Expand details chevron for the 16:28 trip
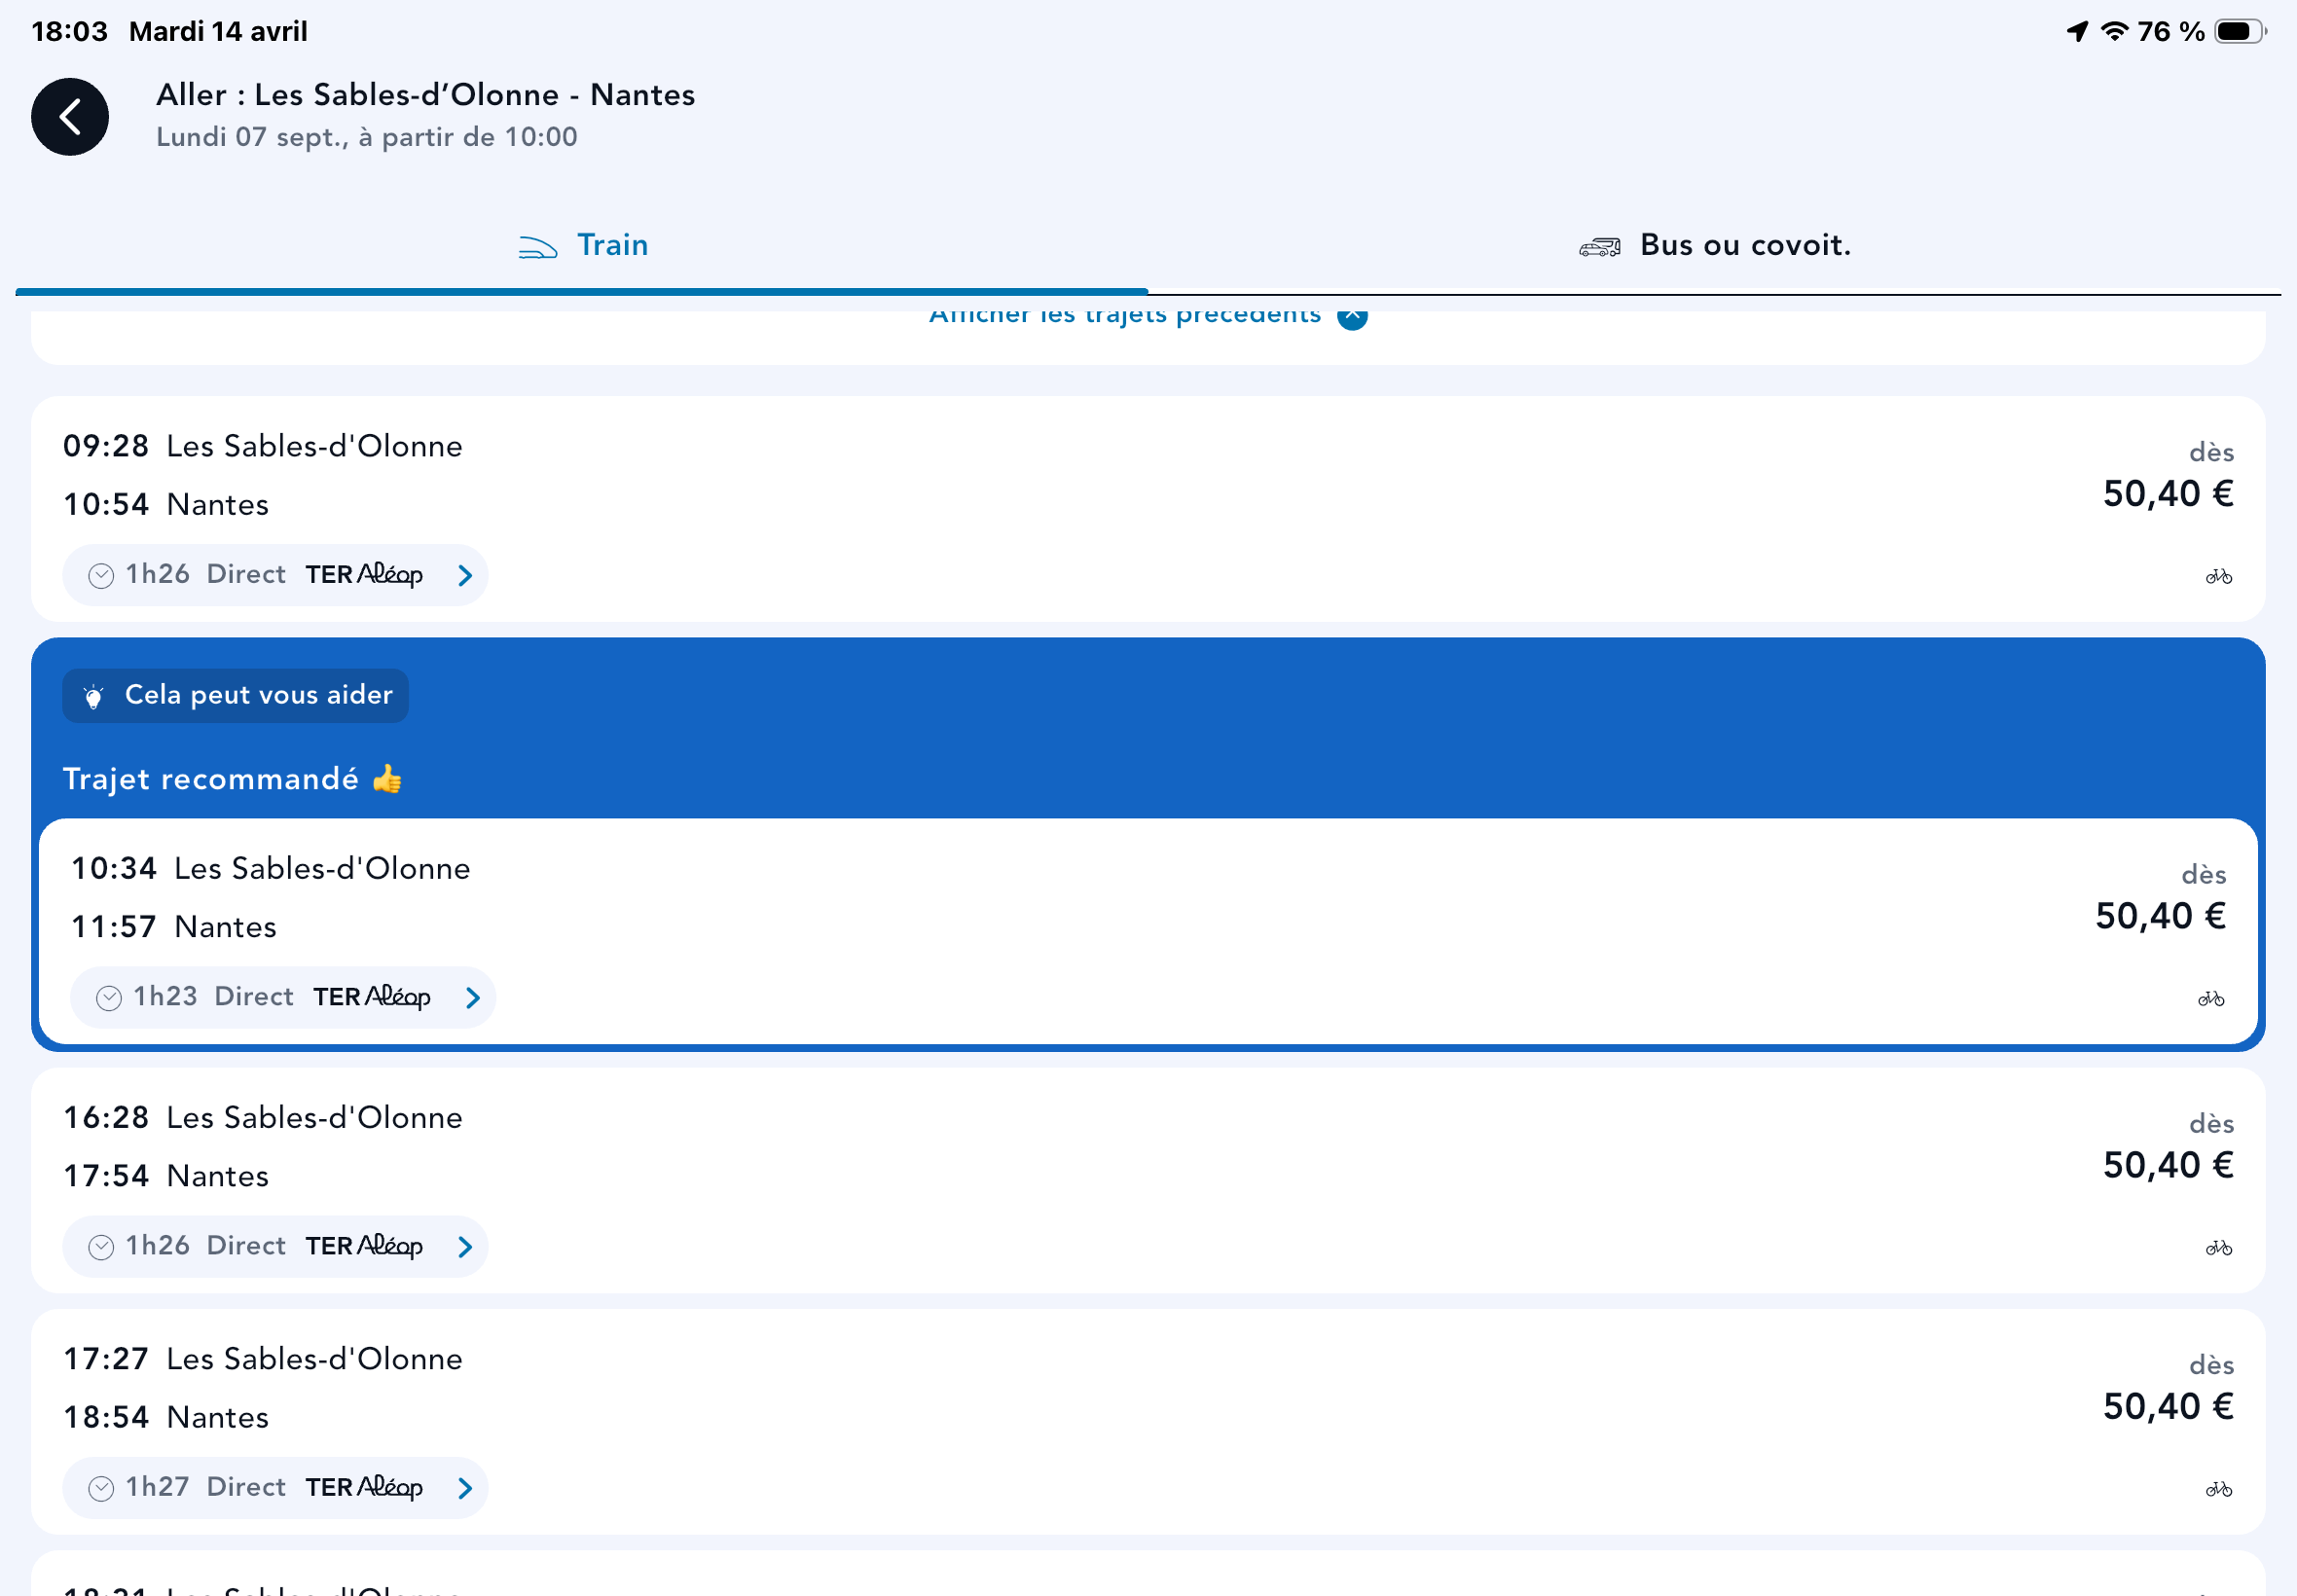2297x1596 pixels. coord(465,1246)
